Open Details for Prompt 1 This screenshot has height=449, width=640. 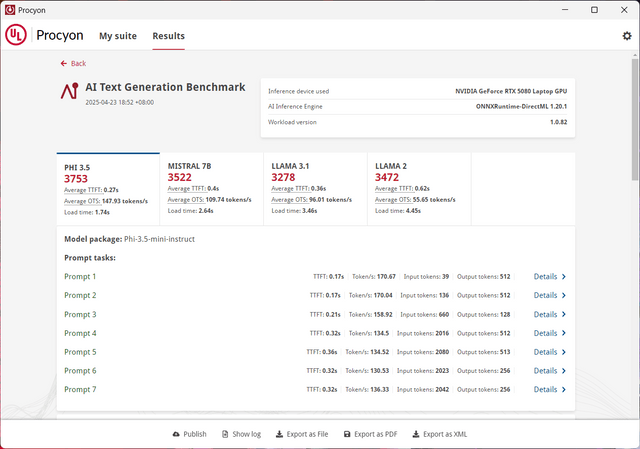549,276
